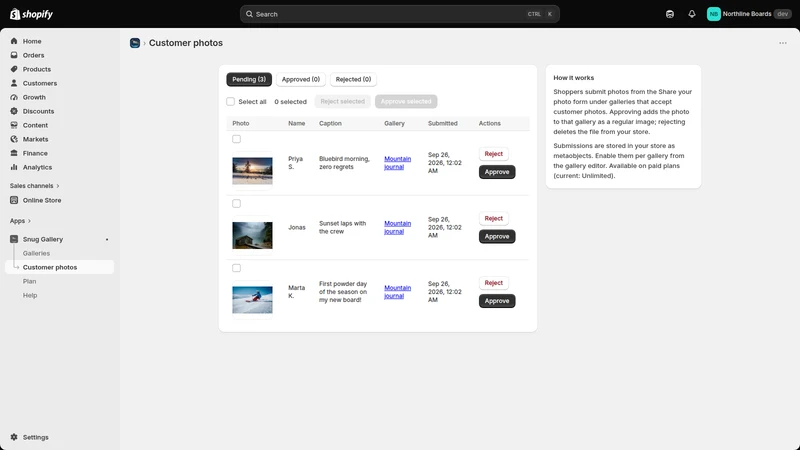Click the Submitted column header

(442, 123)
